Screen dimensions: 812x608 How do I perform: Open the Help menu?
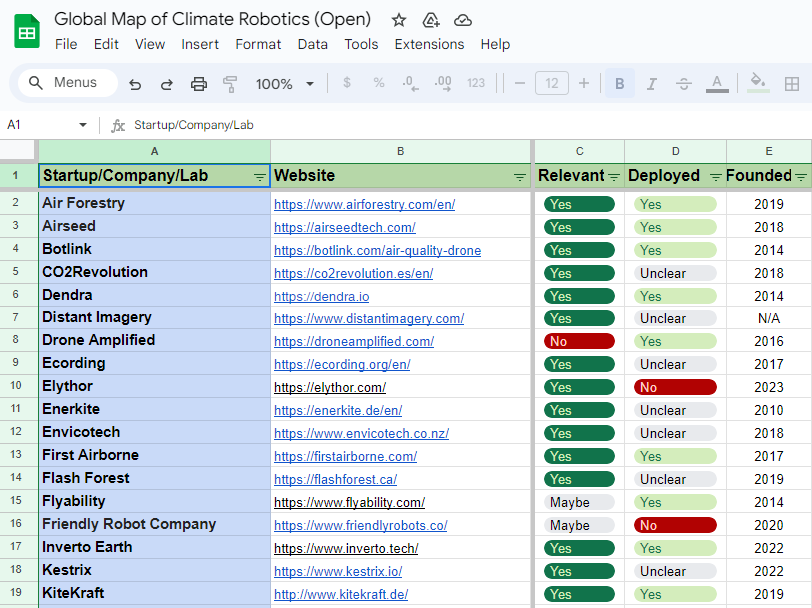coord(495,45)
